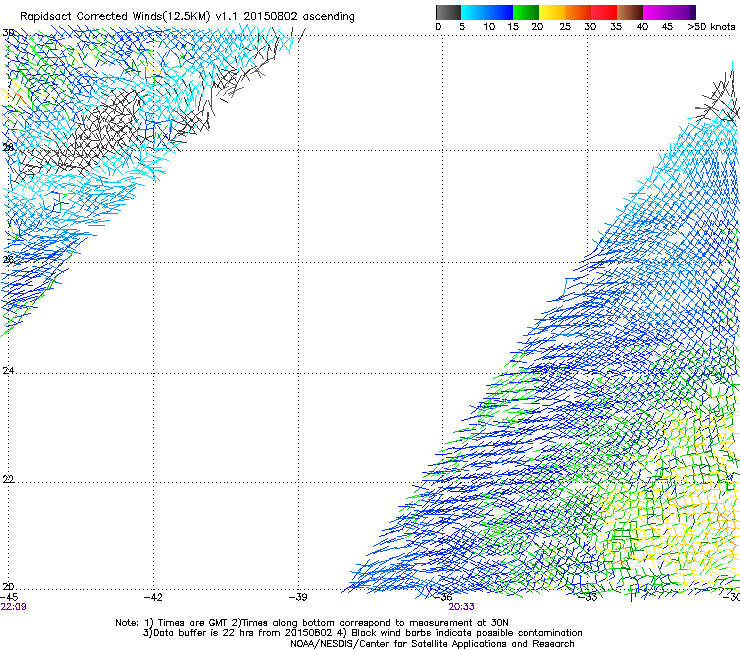Click legend value '25' under the color bar
Image resolution: width=740 pixels, height=650 pixels.
coord(565,27)
